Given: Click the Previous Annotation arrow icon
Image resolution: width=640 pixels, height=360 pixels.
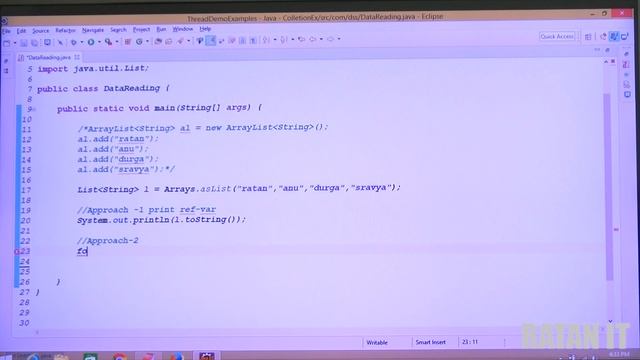Looking at the screenshot, I should pos(283,40).
